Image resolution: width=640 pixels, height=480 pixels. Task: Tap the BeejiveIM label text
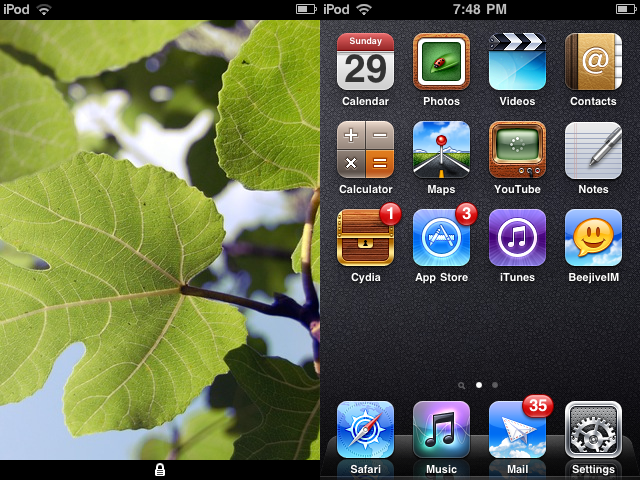[593, 278]
